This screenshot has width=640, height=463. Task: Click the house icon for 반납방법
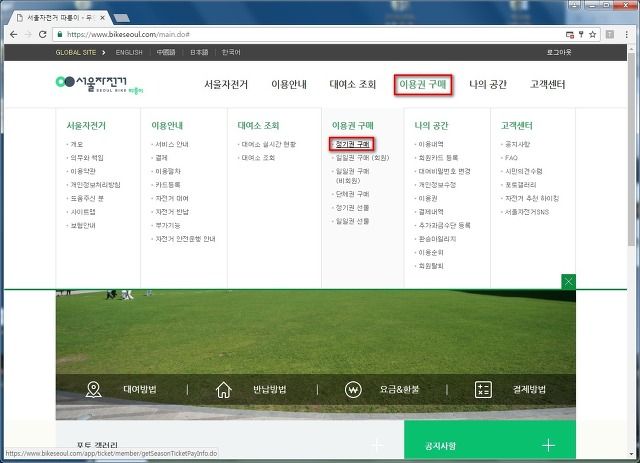tap(223, 390)
